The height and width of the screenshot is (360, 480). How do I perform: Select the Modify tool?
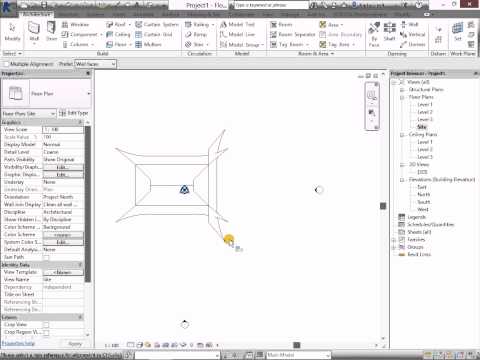click(x=12, y=32)
